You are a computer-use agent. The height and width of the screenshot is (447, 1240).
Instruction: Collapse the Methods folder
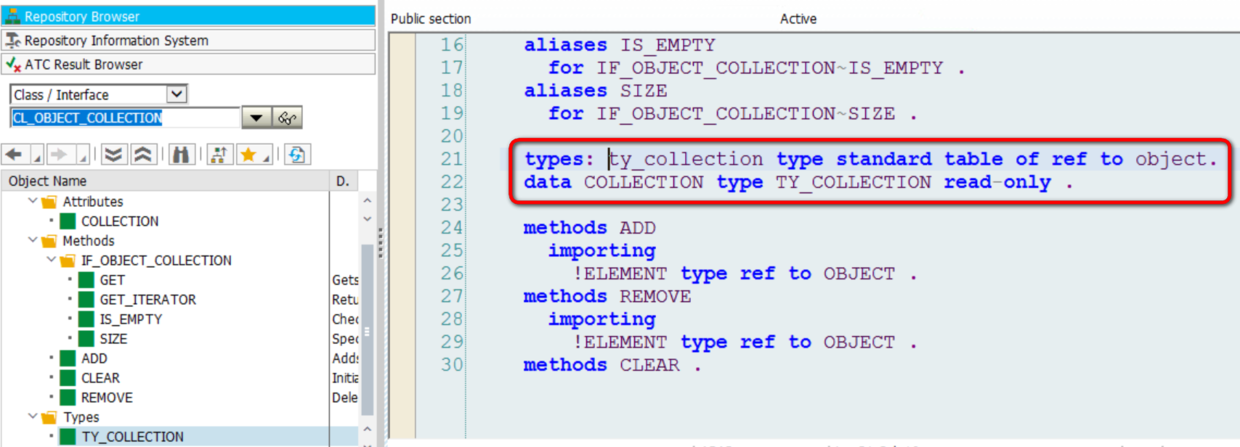[33, 241]
